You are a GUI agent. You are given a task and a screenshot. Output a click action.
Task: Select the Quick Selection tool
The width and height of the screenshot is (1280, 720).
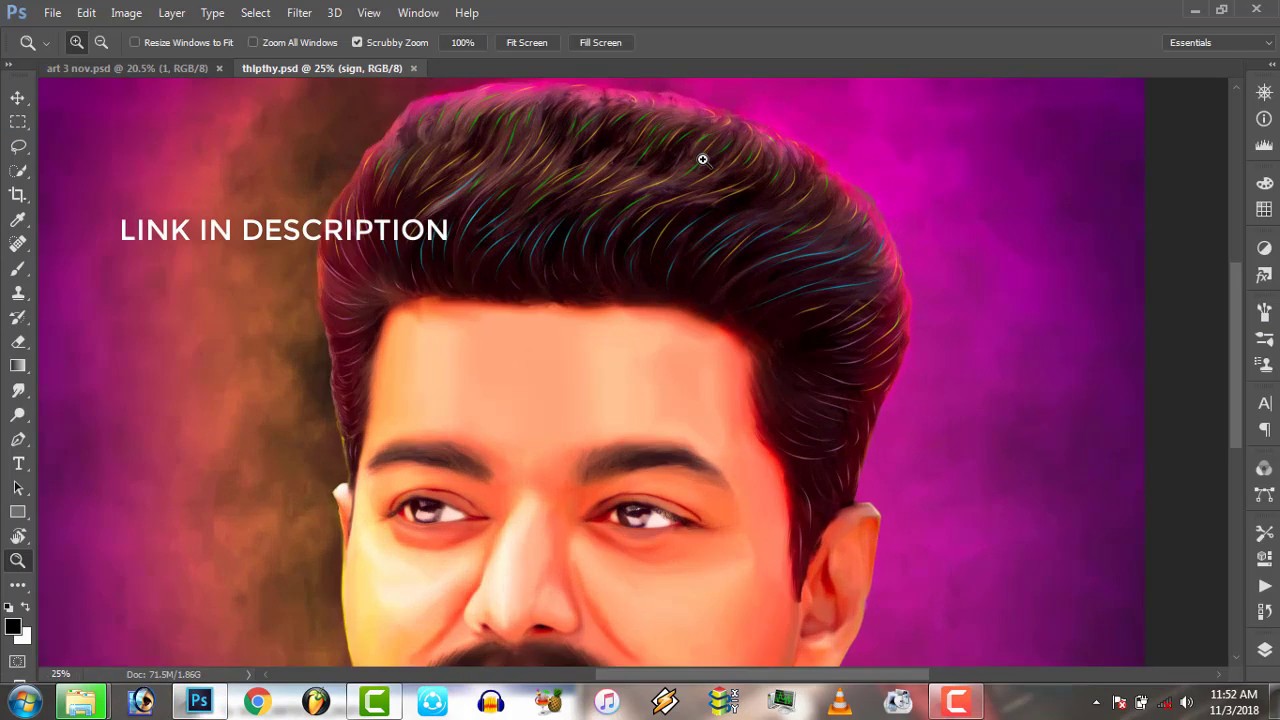(18, 171)
